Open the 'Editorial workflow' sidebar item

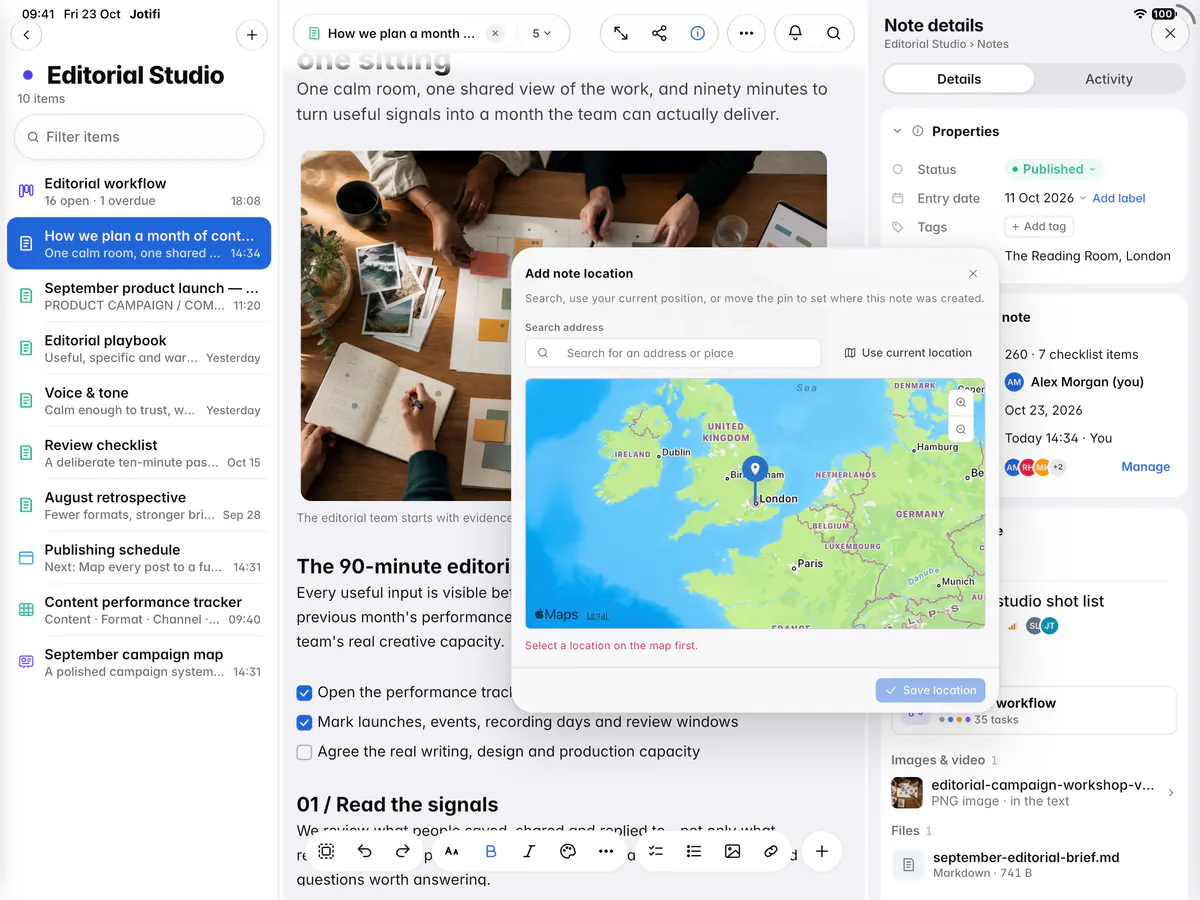coord(139,192)
